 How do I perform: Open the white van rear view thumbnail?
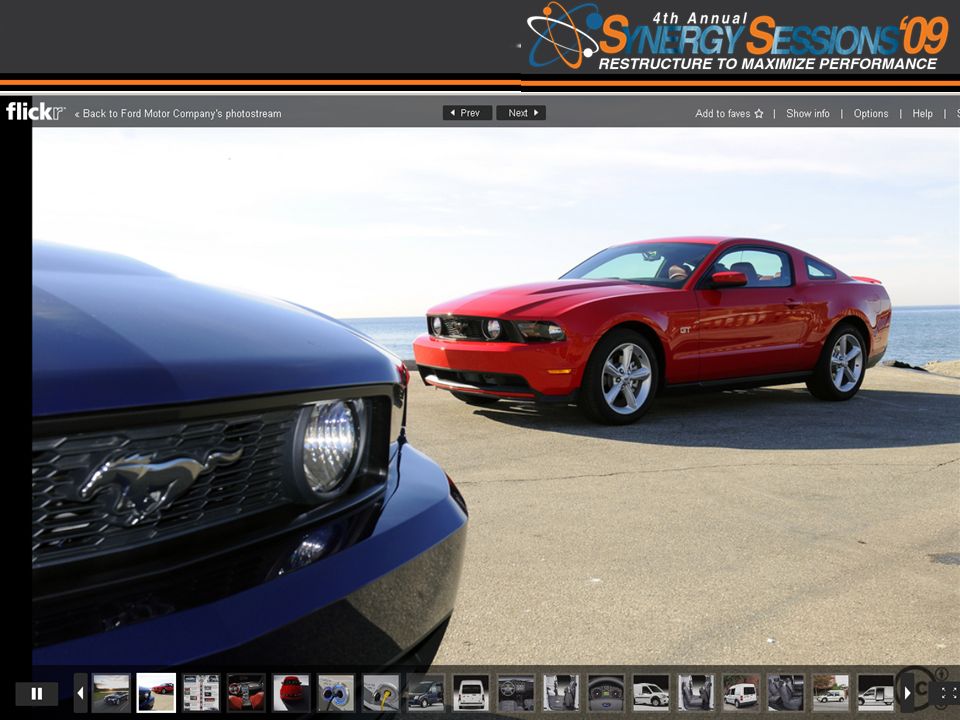[471, 692]
